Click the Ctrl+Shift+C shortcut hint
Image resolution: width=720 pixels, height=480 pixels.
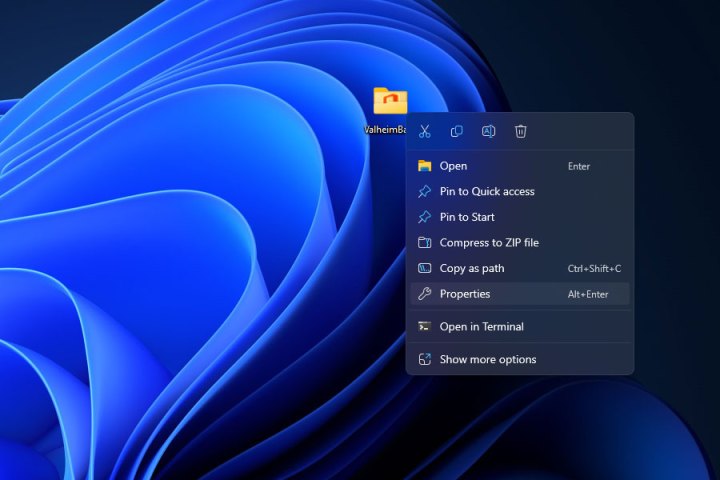pyautogui.click(x=594, y=268)
